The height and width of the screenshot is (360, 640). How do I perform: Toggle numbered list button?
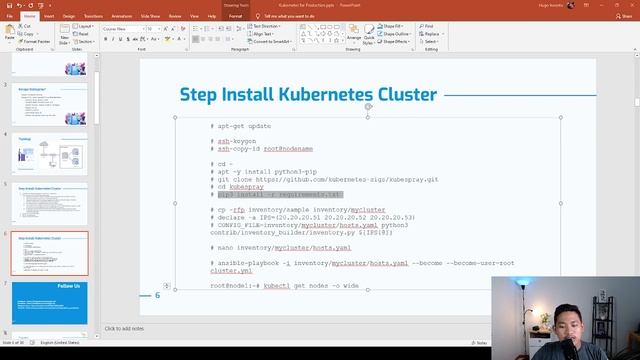(207, 29)
